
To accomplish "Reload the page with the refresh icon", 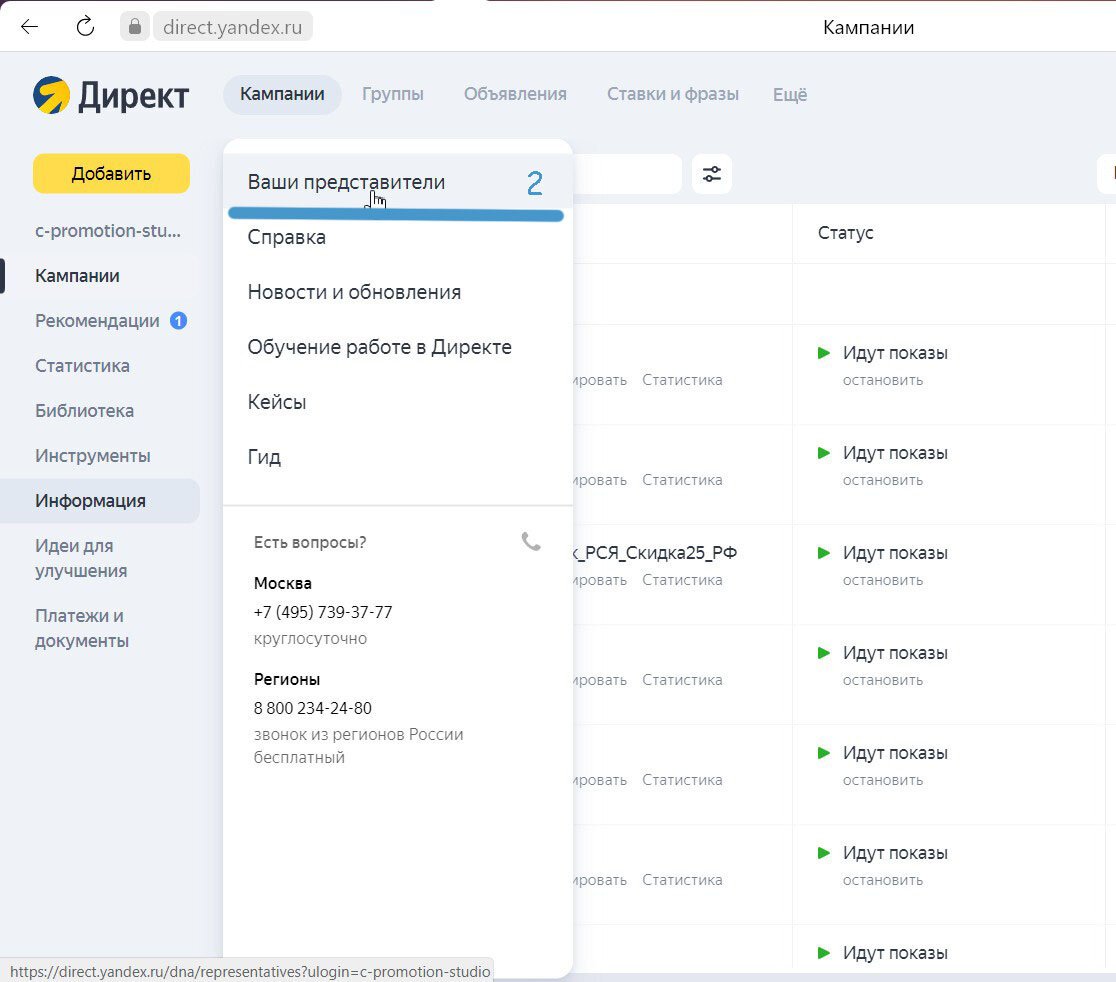I will pyautogui.click(x=85, y=27).
